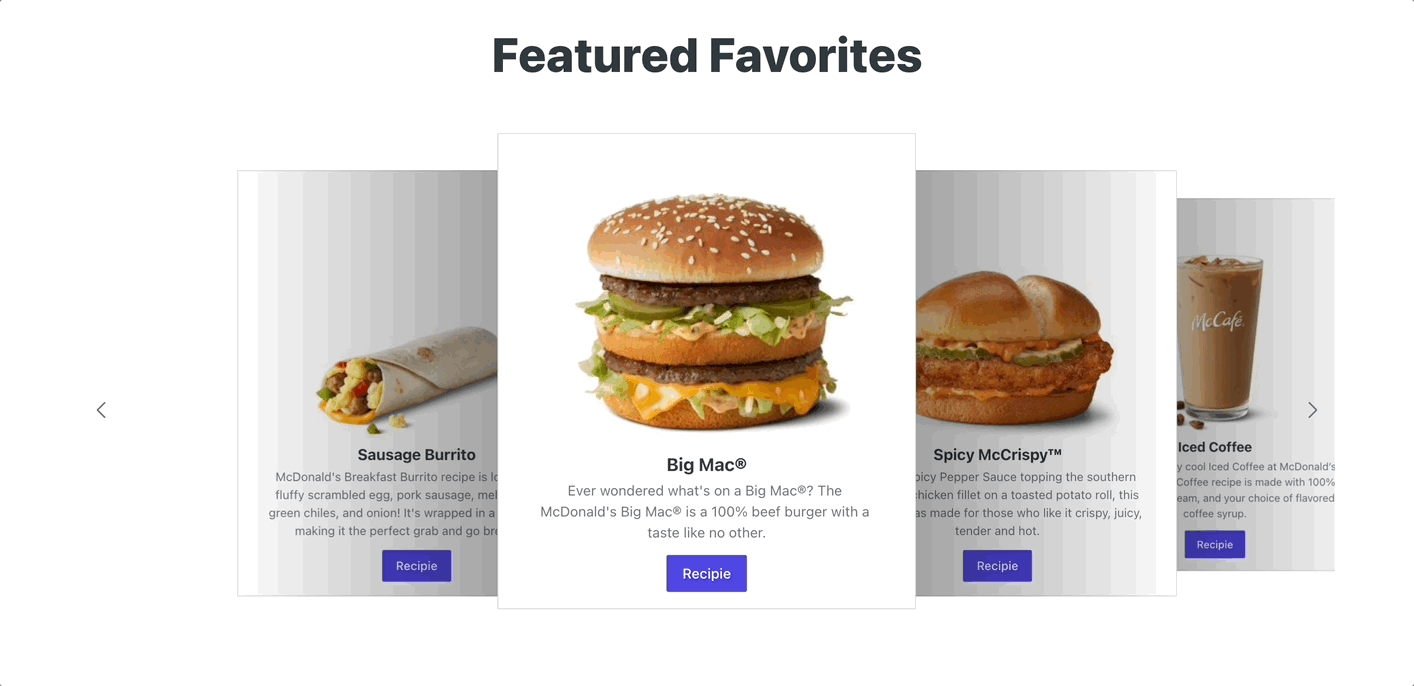Click the Sausage Burrito description text
1414x686 pixels.
point(383,504)
